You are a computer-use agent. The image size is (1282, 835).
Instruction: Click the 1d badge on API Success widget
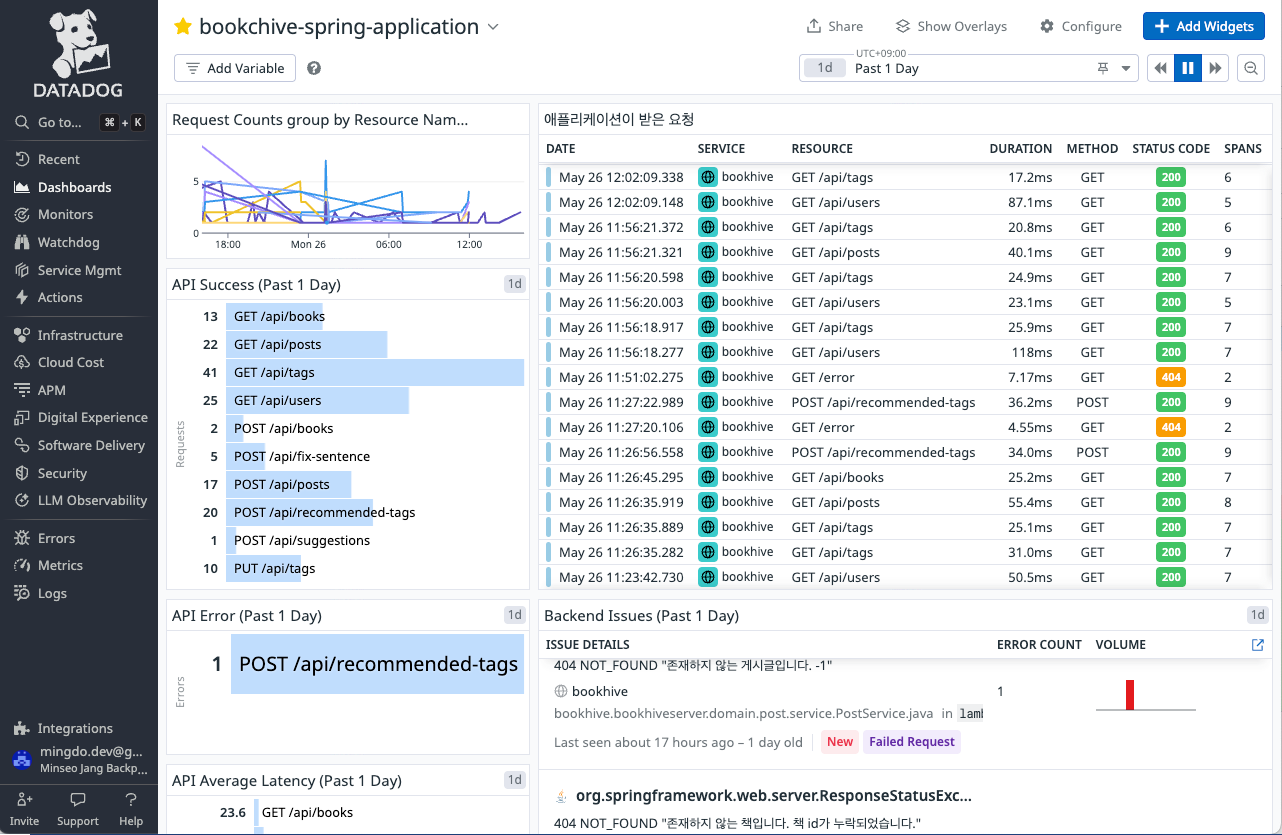(514, 284)
